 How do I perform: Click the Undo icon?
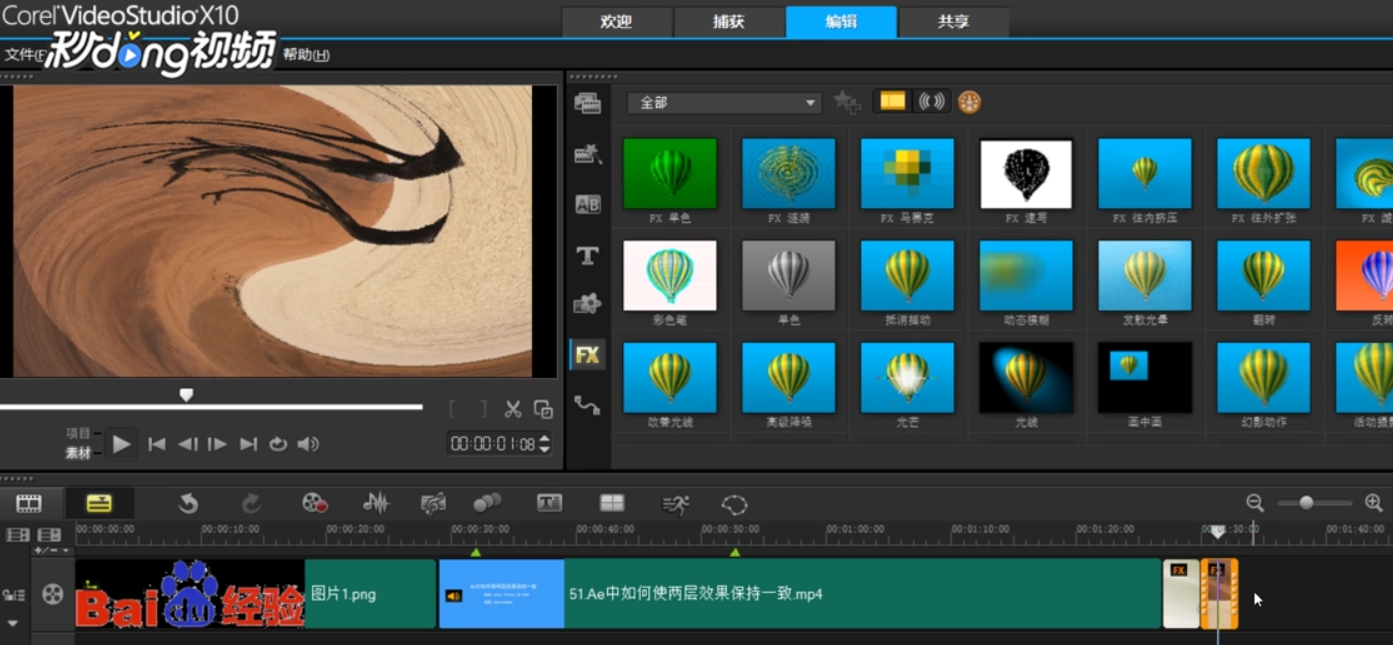(x=188, y=503)
